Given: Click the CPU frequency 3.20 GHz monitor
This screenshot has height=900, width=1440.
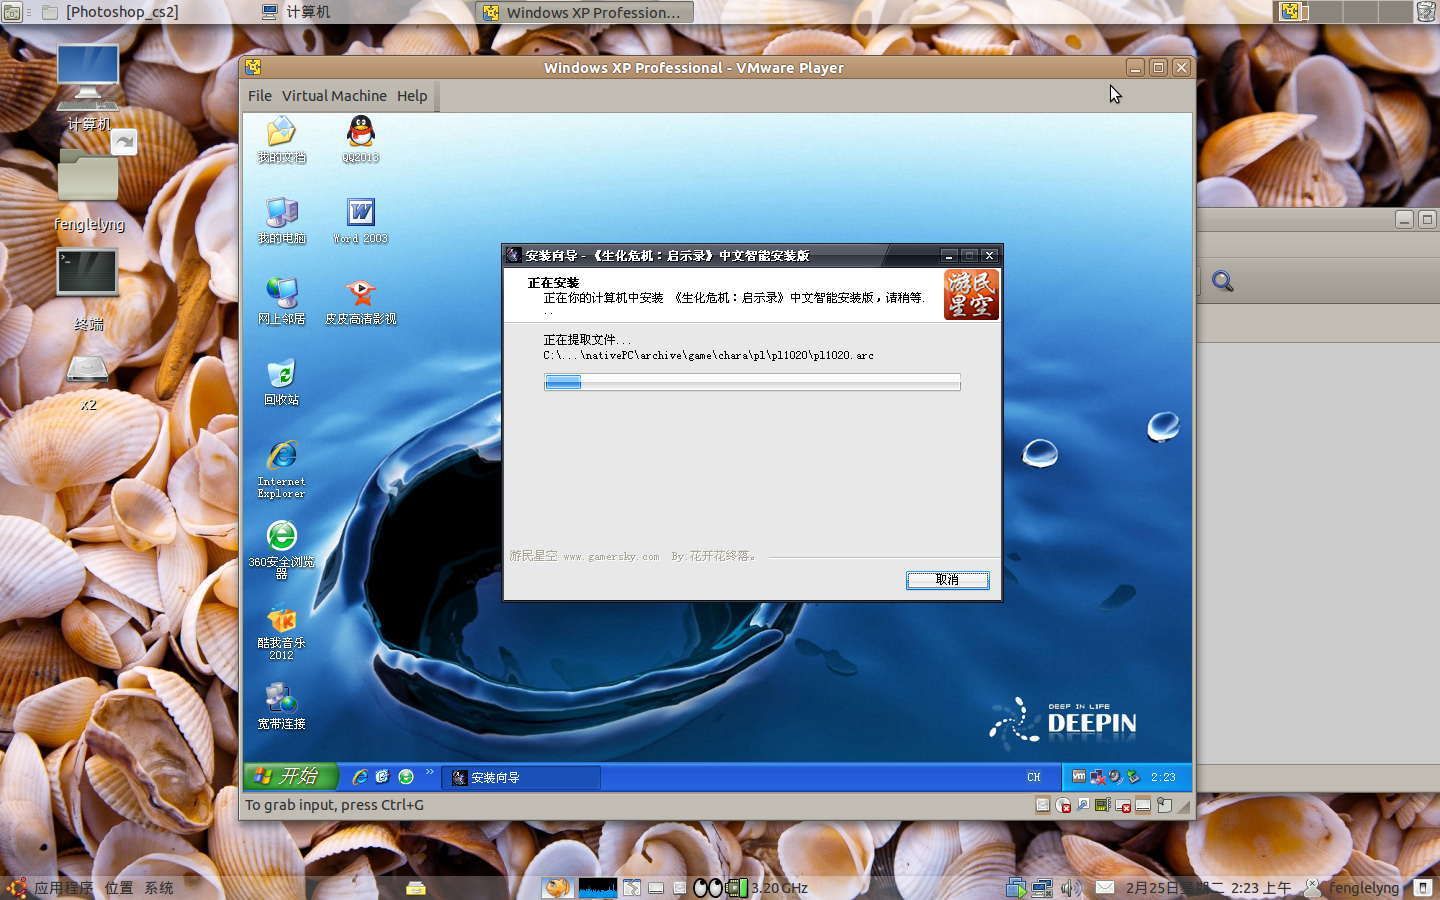Looking at the screenshot, I should tap(767, 888).
